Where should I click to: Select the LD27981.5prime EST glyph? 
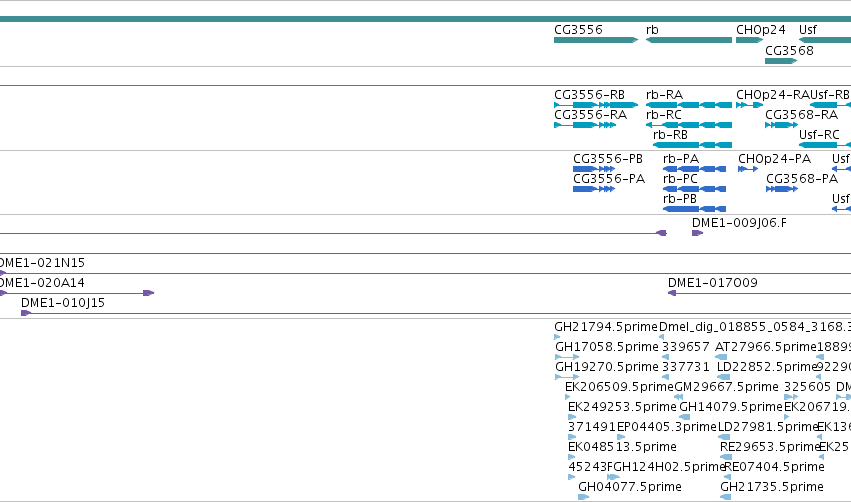(723, 437)
